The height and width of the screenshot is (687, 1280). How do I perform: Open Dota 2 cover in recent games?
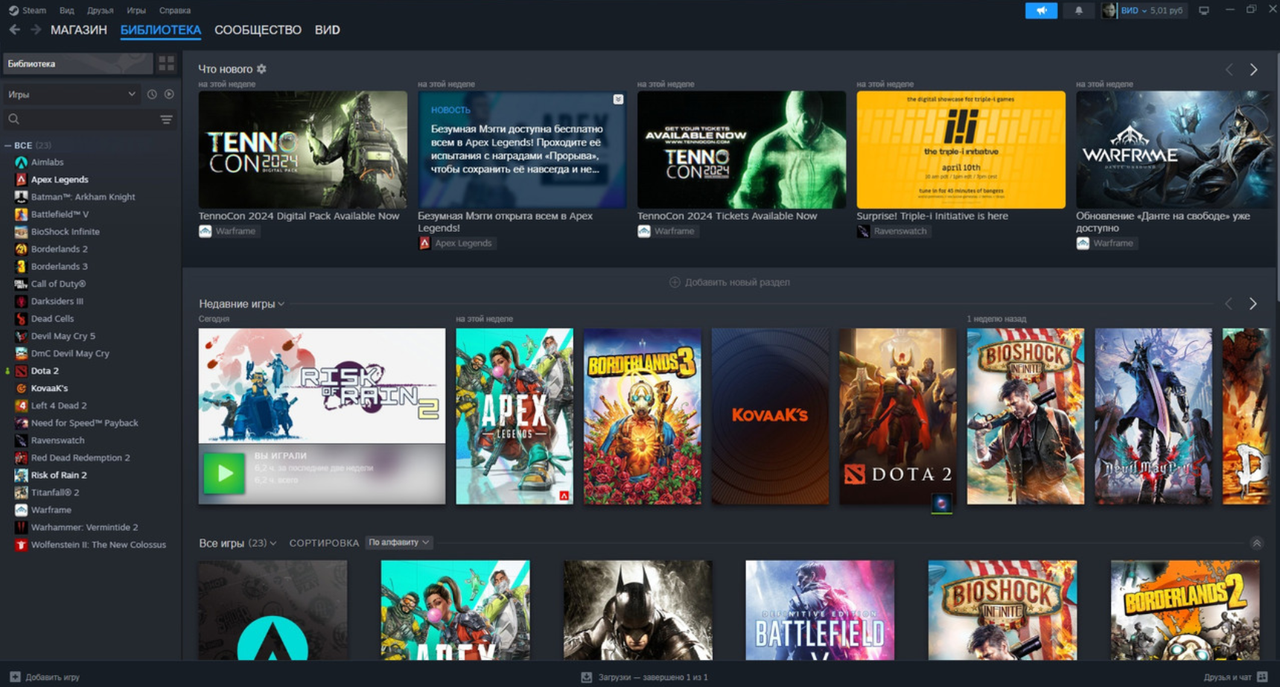point(898,416)
